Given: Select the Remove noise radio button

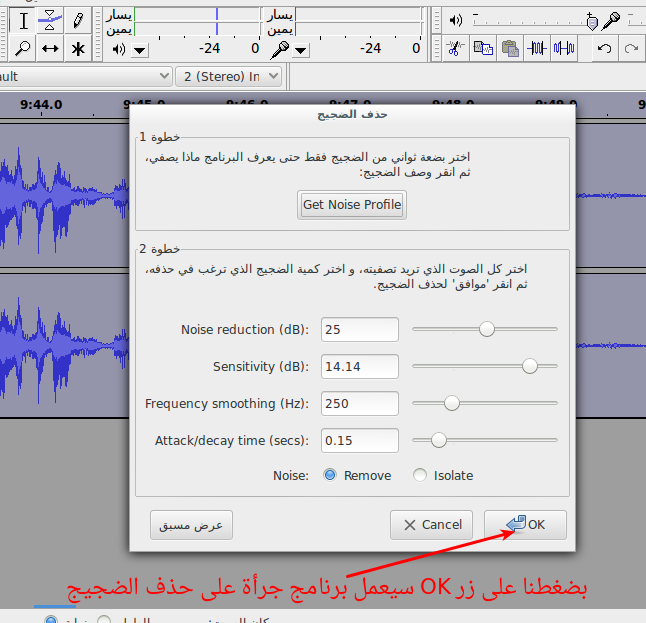Looking at the screenshot, I should click(330, 475).
